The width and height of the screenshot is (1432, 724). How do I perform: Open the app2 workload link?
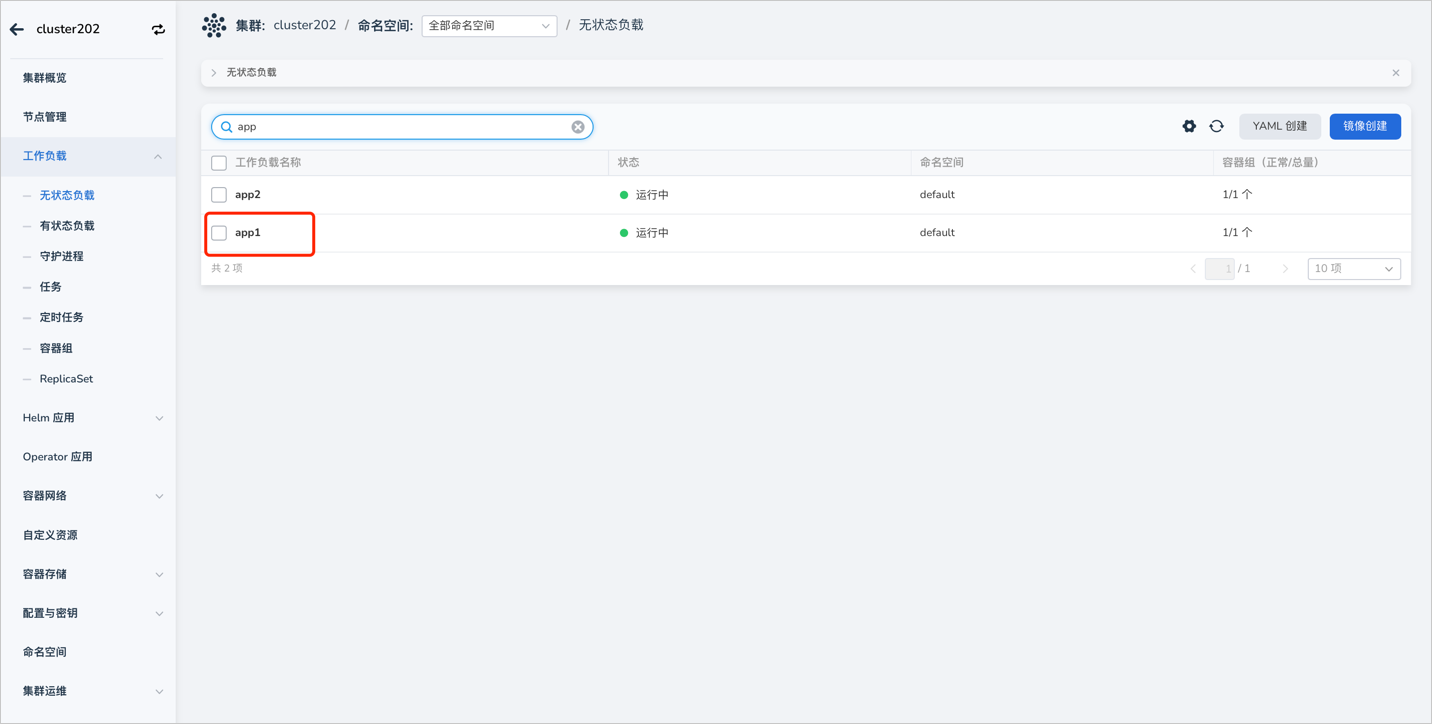[248, 195]
